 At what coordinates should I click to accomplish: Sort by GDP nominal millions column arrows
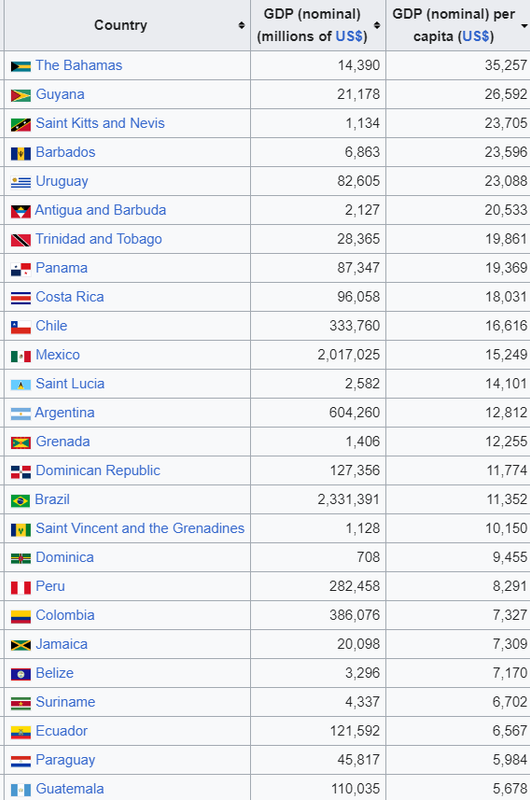click(x=377, y=25)
